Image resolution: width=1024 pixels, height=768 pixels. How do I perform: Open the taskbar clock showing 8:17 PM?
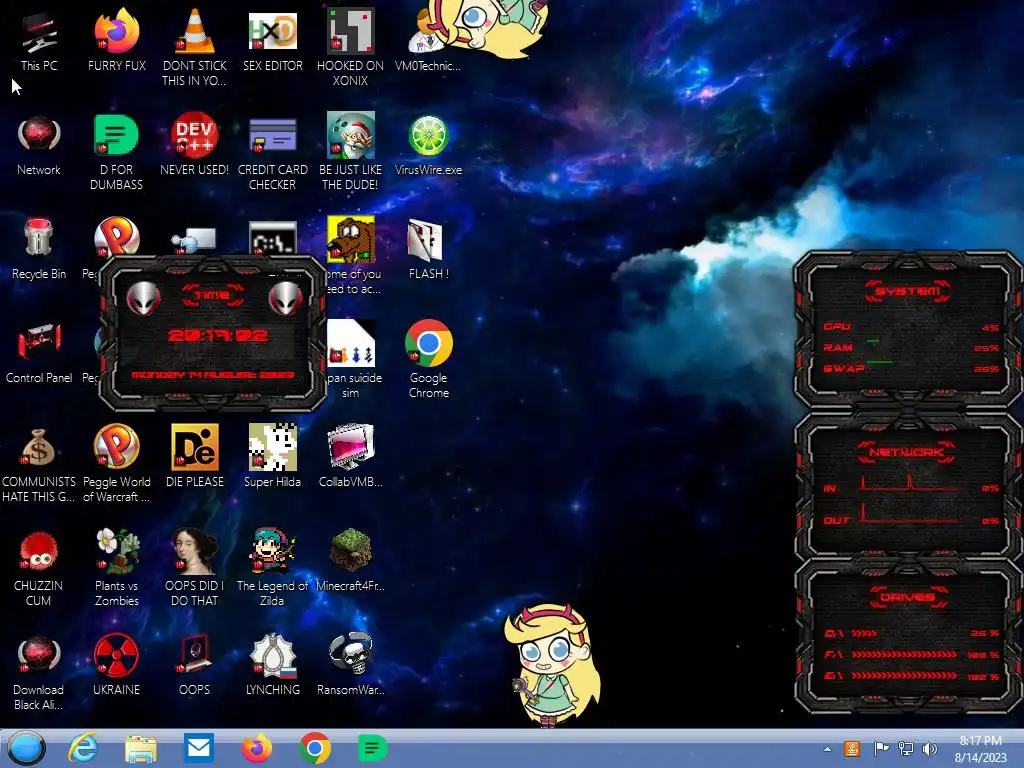pyautogui.click(x=980, y=749)
